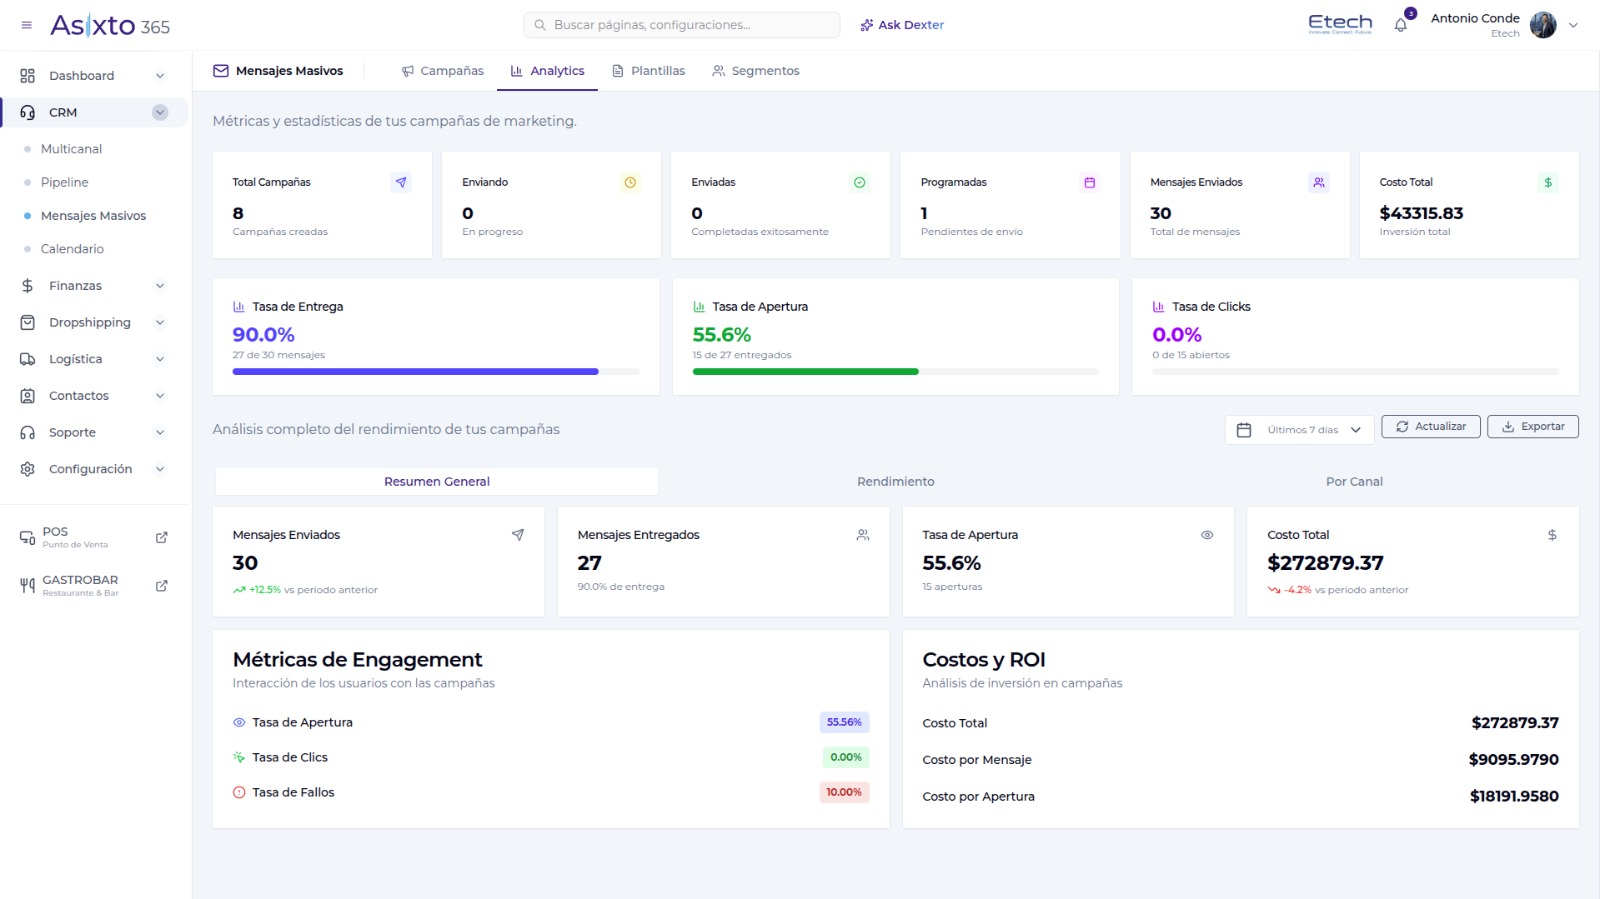1600x899 pixels.
Task: Open the Plantillas tab
Action: [648, 71]
